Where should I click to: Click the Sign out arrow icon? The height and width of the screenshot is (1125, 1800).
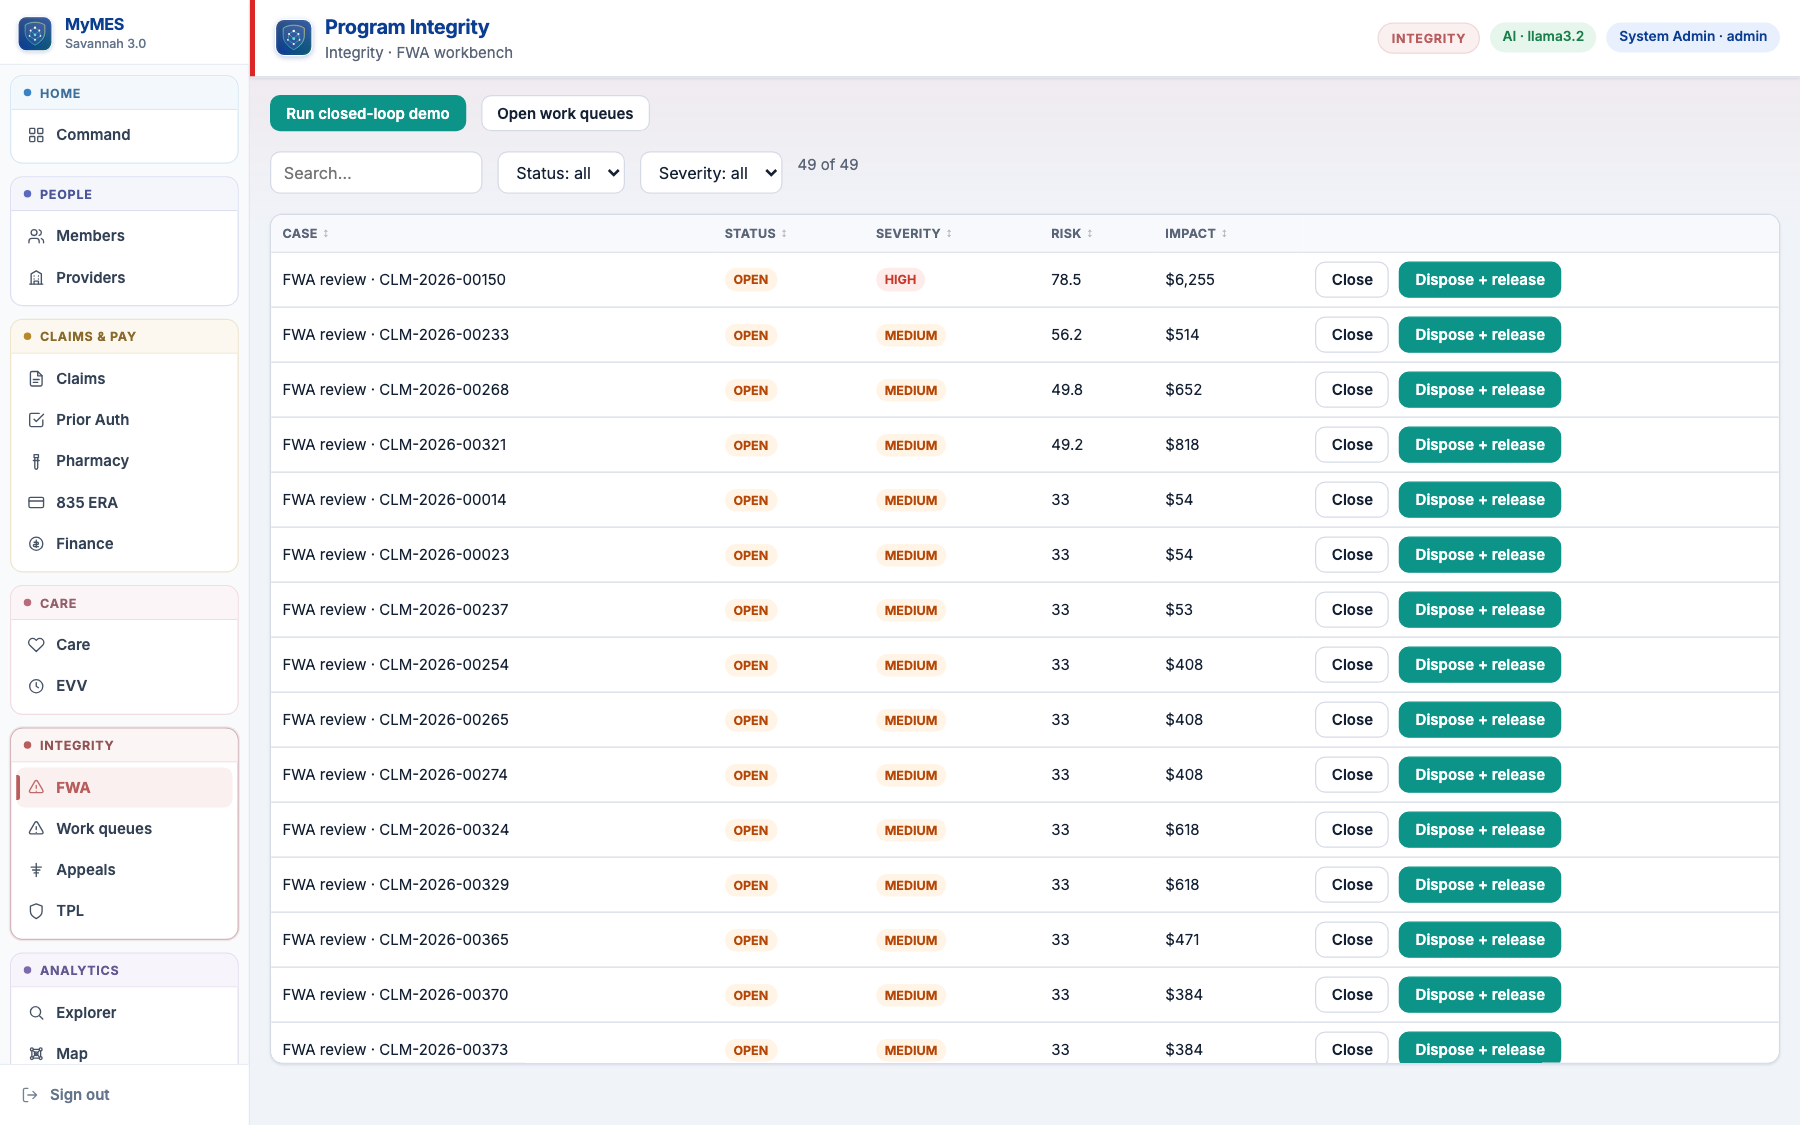pyautogui.click(x=30, y=1095)
